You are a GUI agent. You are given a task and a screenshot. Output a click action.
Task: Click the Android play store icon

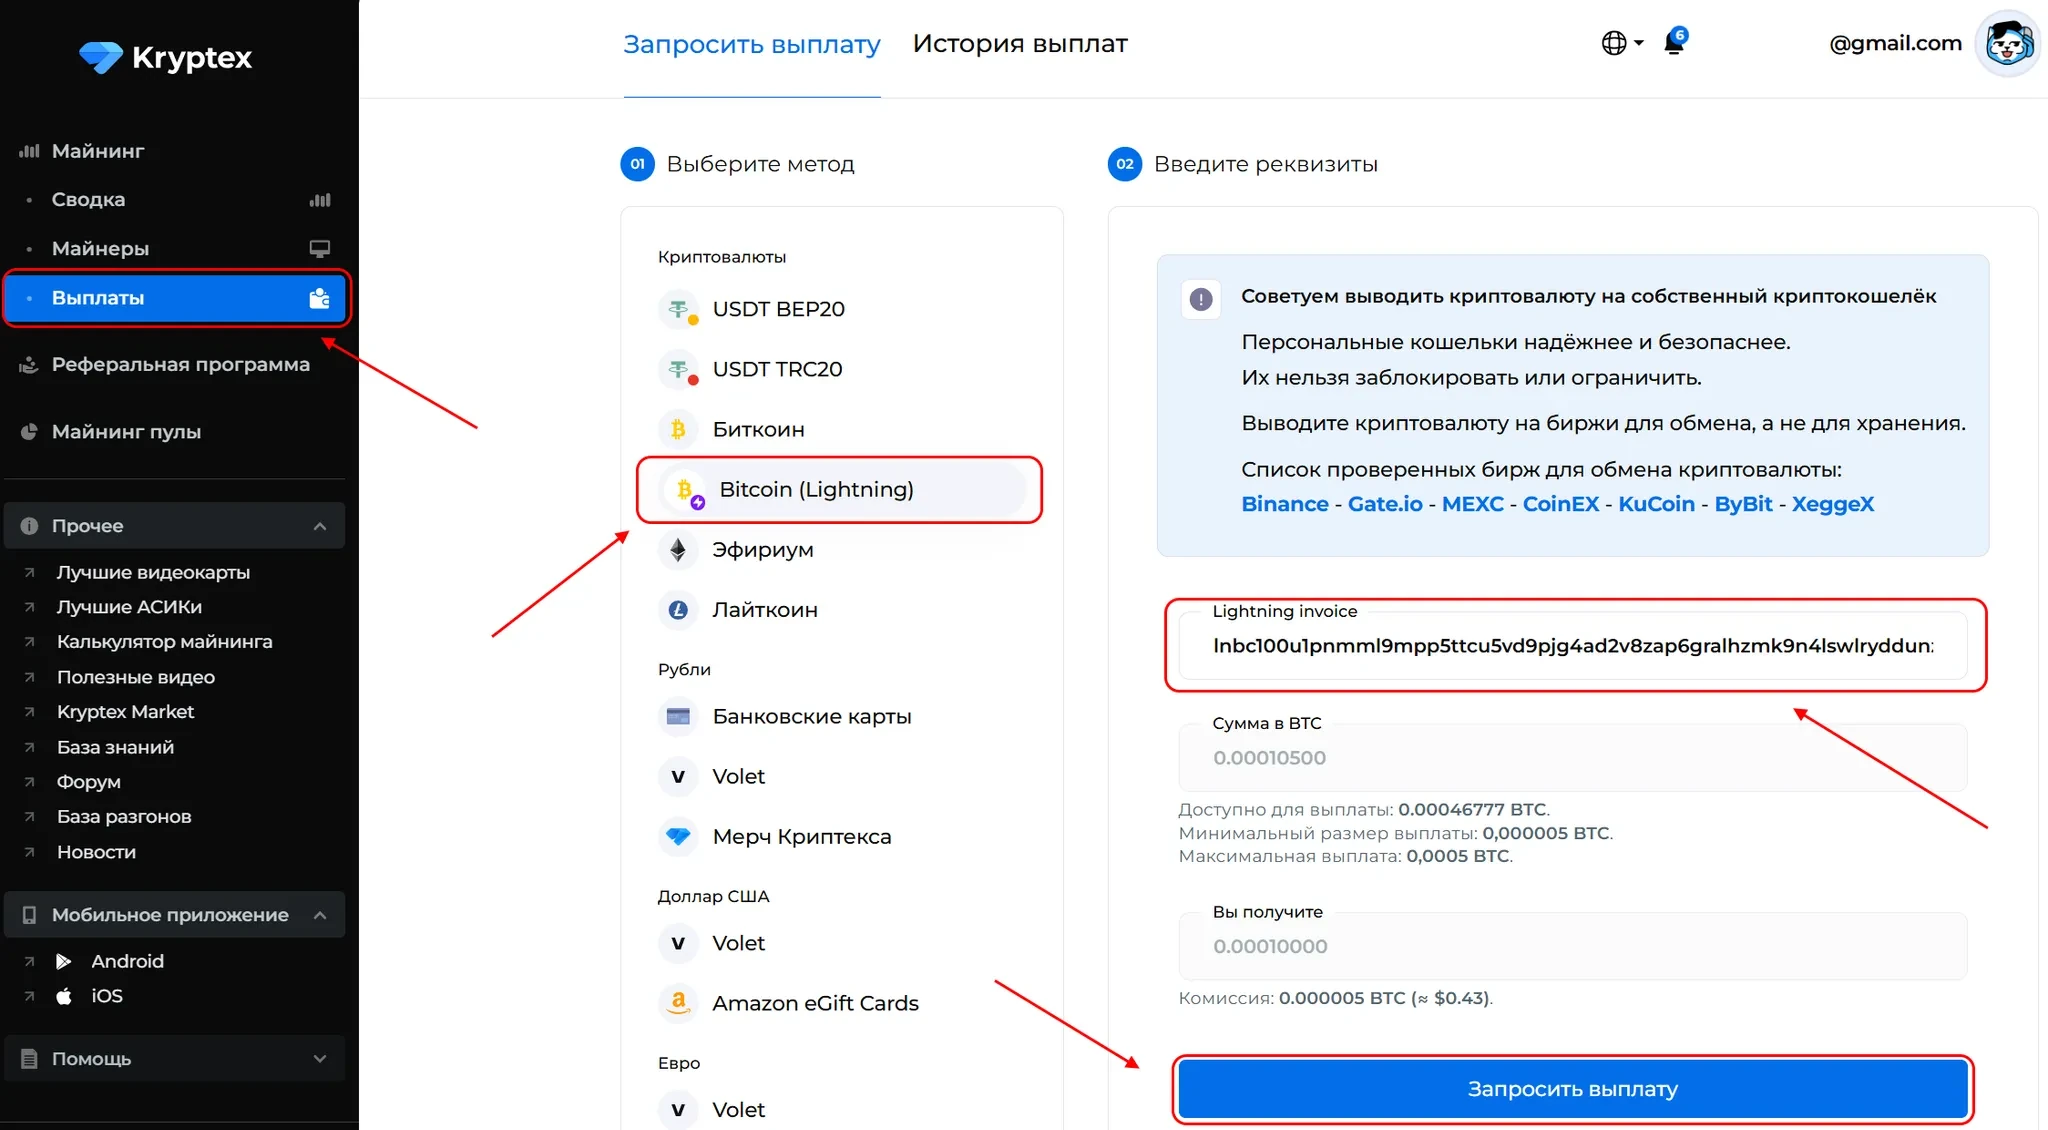tap(64, 961)
